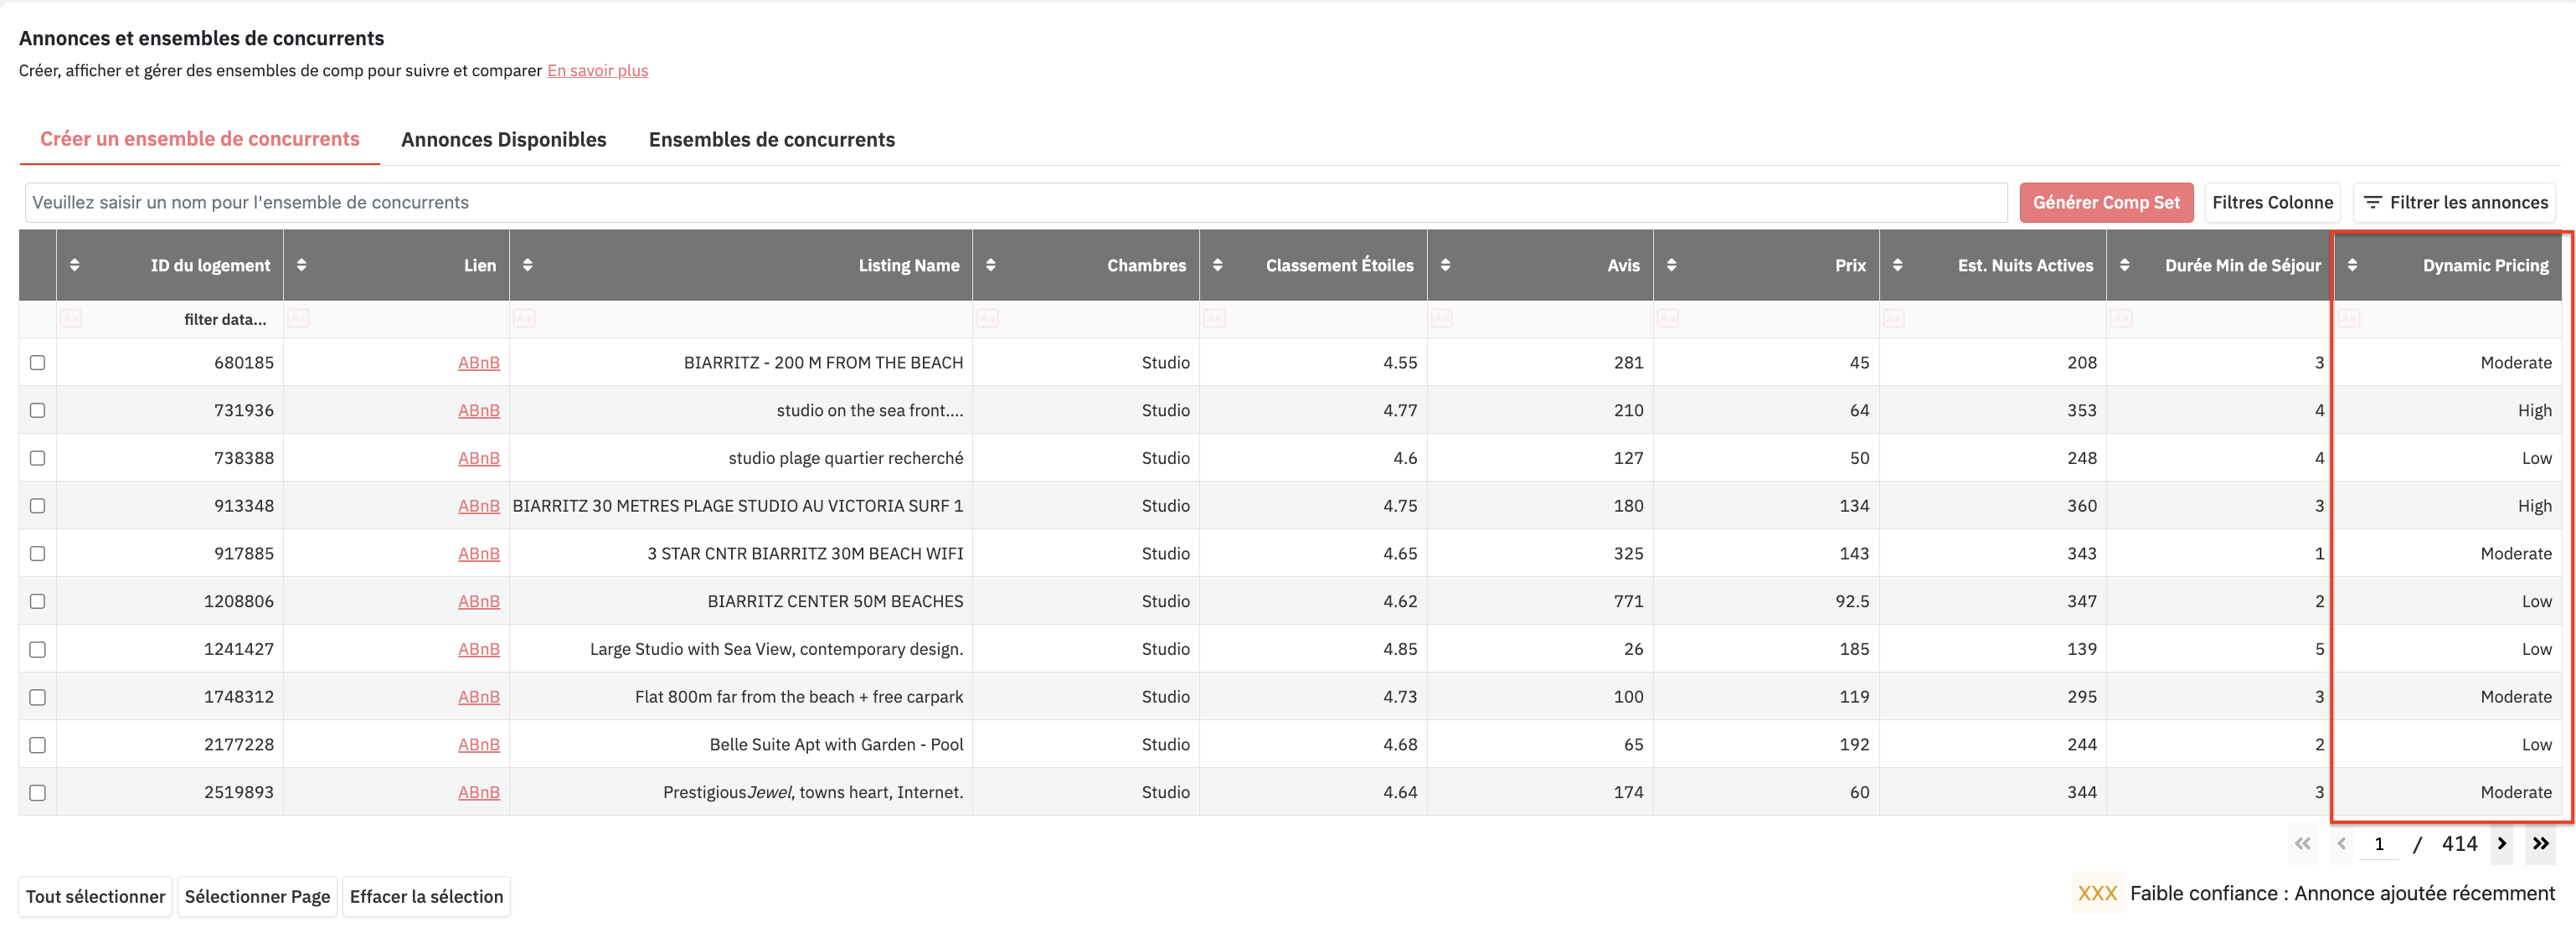Tick checkbox for listing 1748312
Viewport: 2576px width, 943px height.
coord(38,697)
